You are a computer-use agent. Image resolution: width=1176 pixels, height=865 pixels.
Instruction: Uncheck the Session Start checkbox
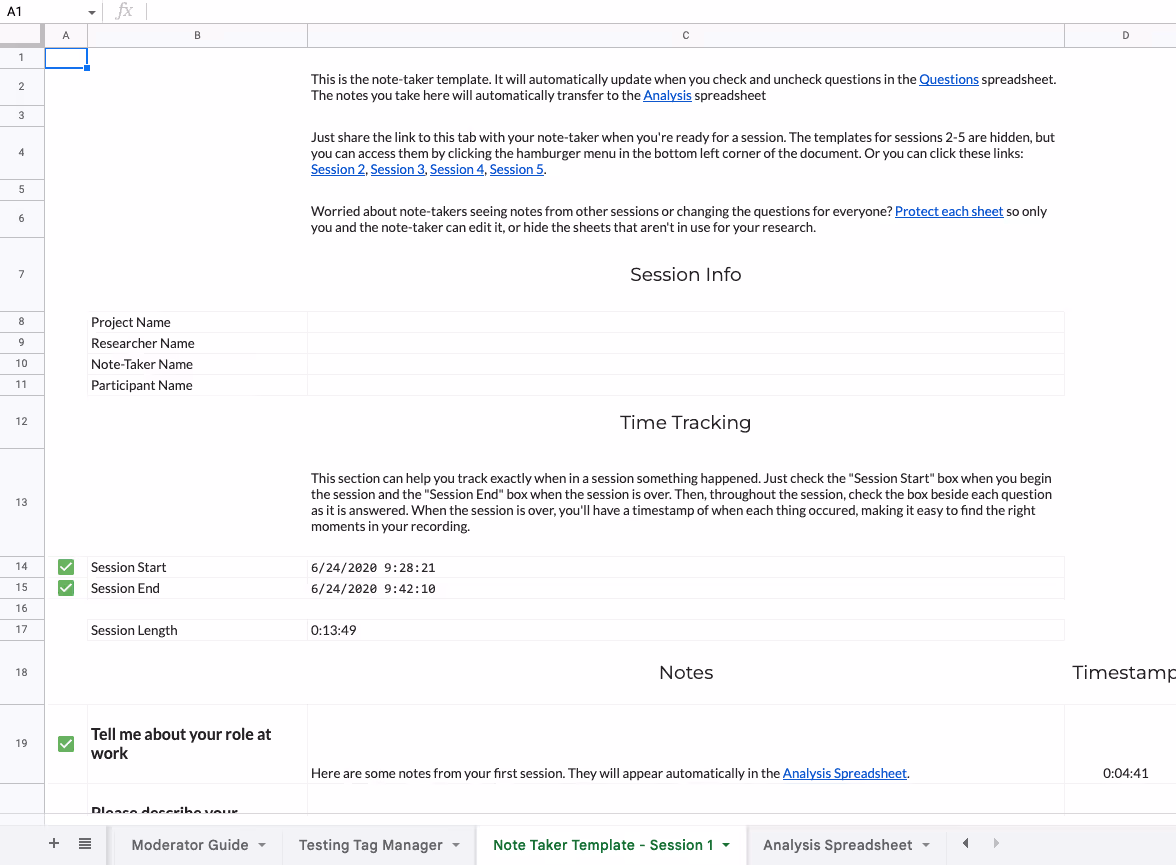pos(65,566)
